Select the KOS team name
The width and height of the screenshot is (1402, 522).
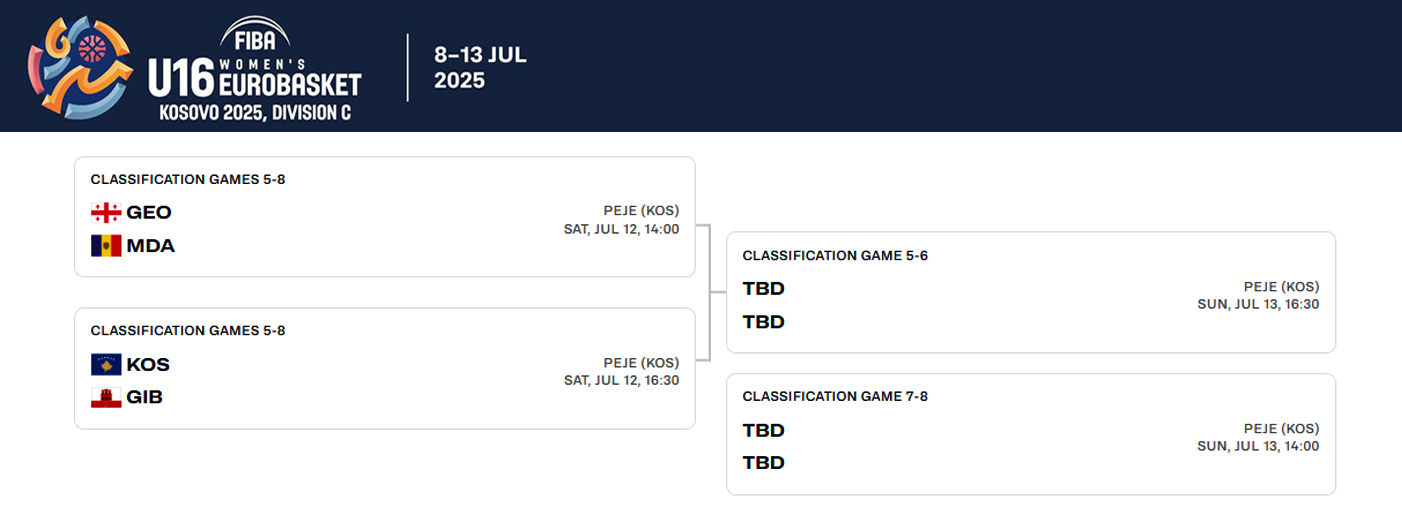pos(148,364)
